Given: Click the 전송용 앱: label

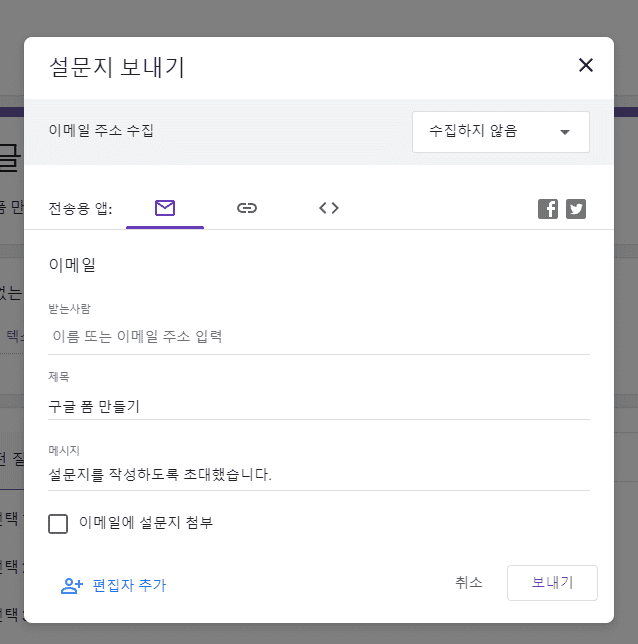Looking at the screenshot, I should [x=80, y=209].
